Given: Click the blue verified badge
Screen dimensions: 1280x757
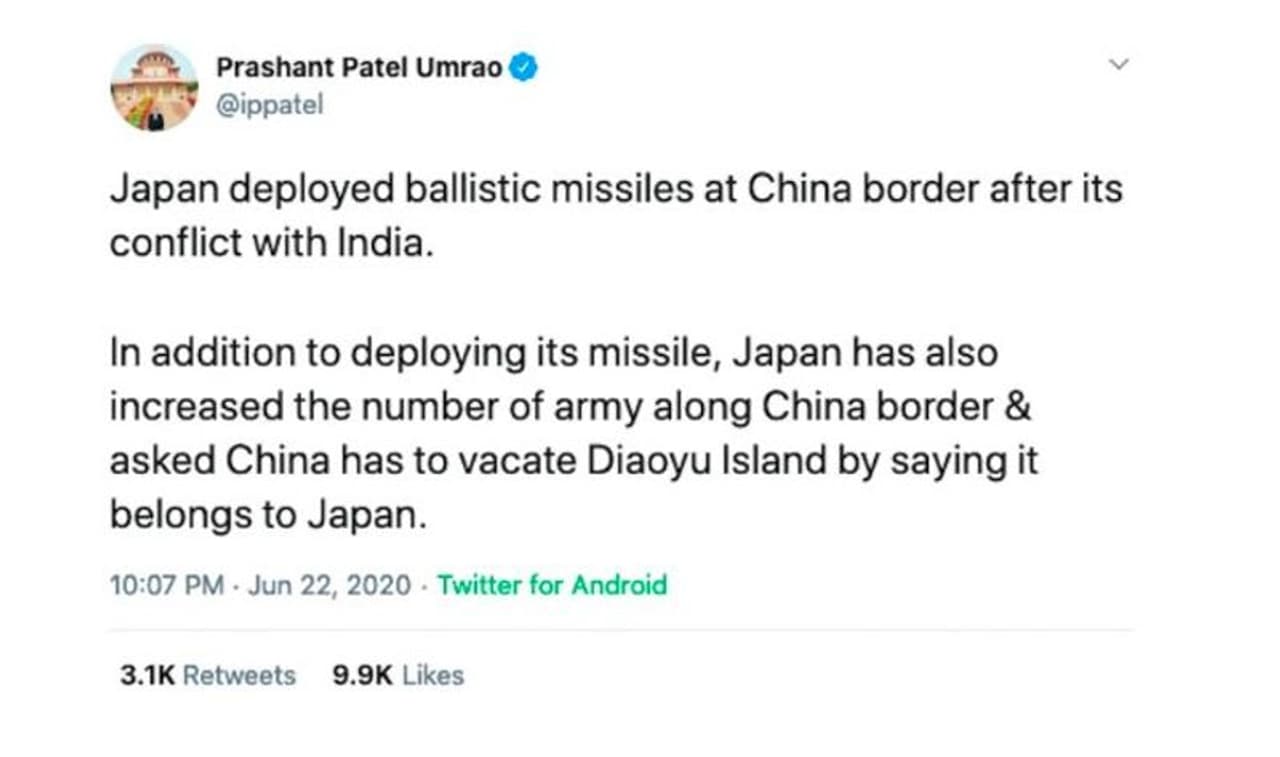Looking at the screenshot, I should [x=525, y=68].
